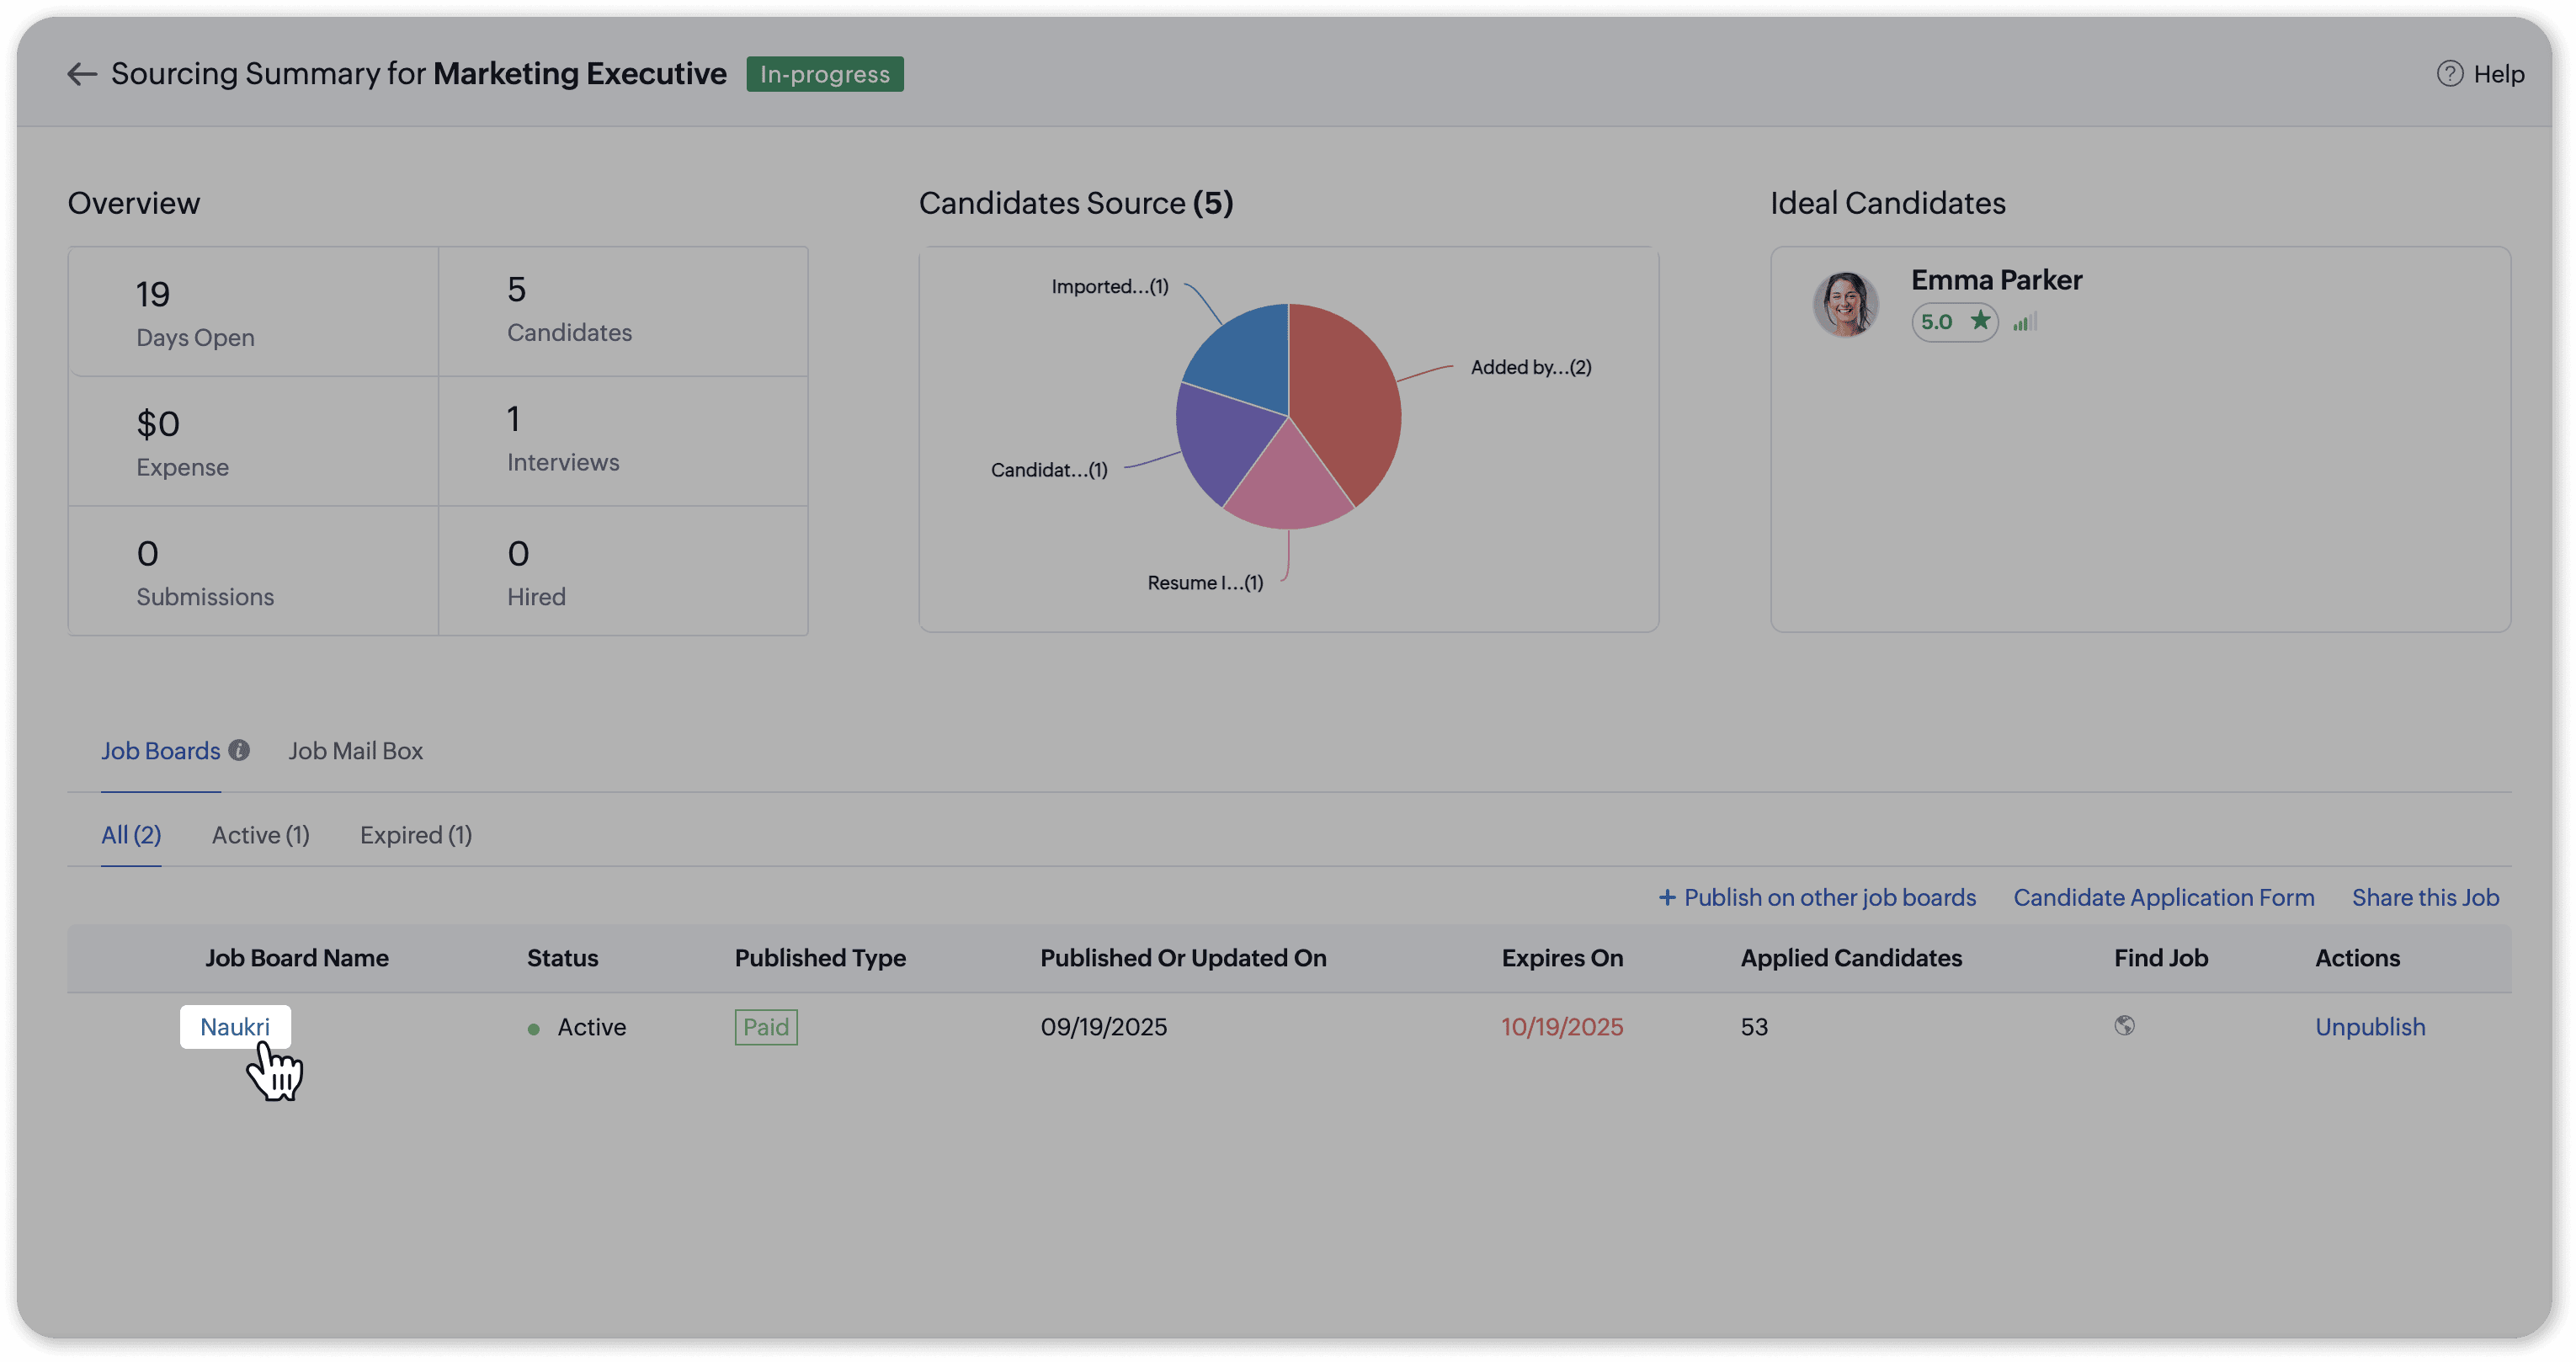This screenshot has height=1362, width=2576.
Task: Click the Help question mark icon
Action: 2449,74
